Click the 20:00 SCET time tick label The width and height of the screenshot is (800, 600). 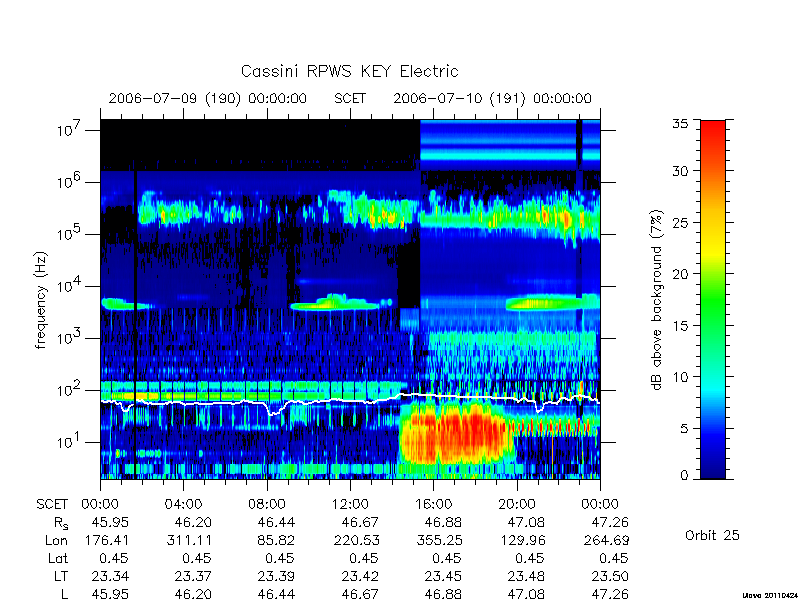pos(516,505)
